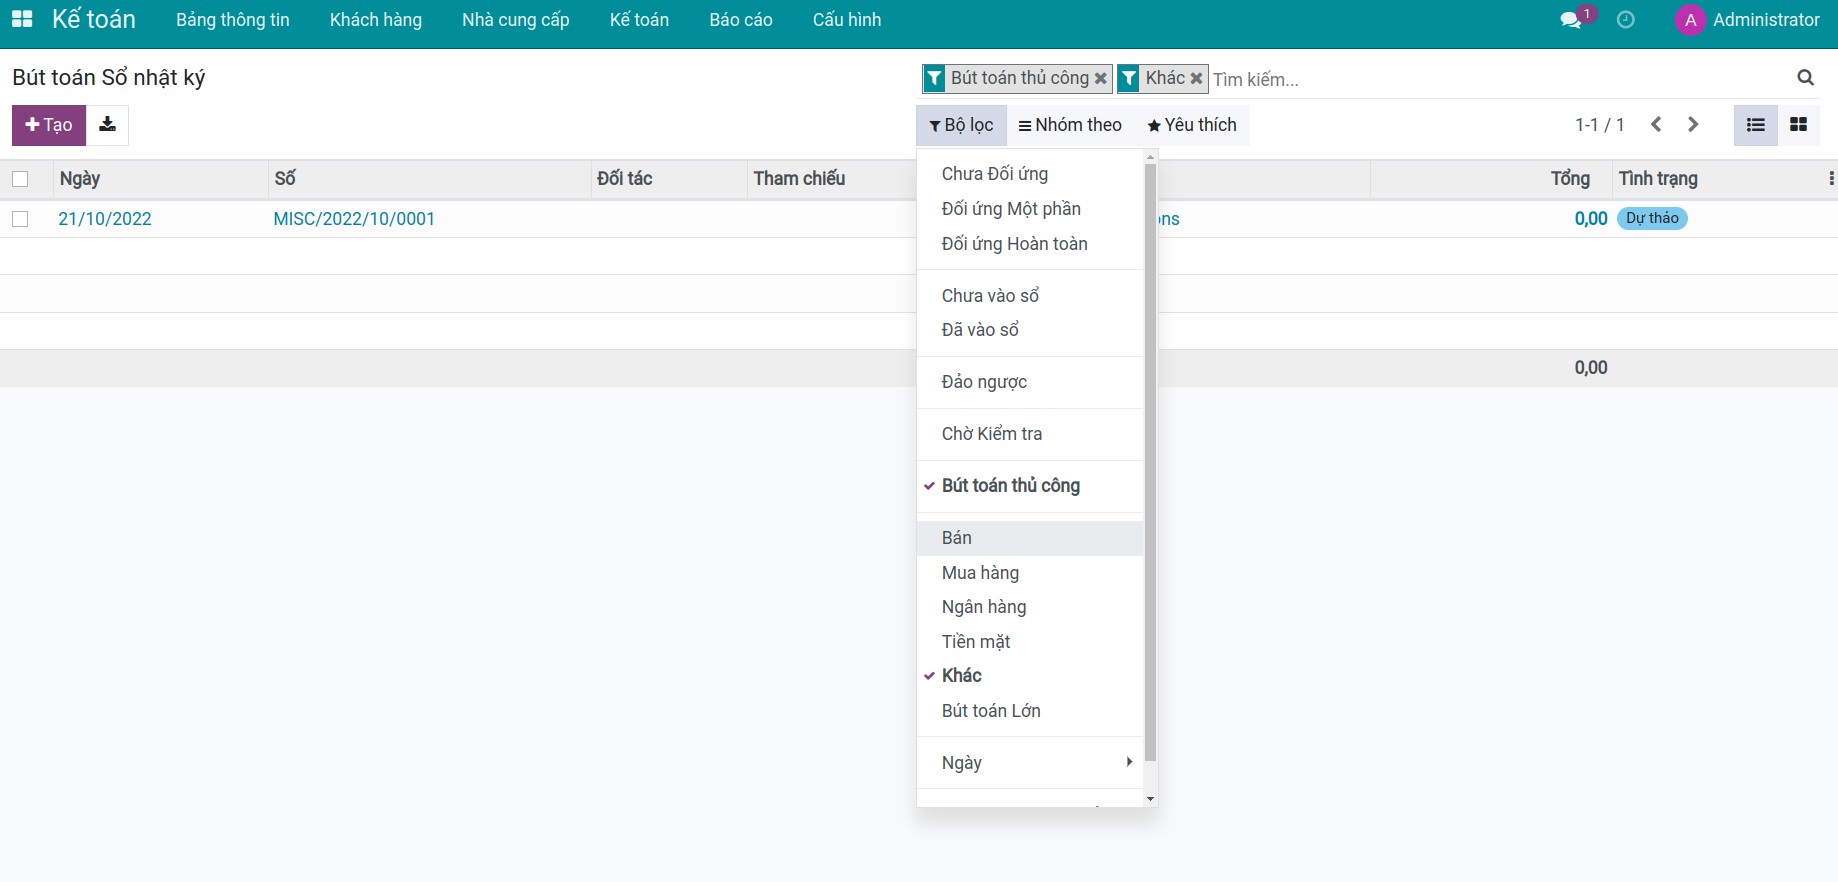This screenshot has width=1838, height=882.
Task: Click the Tìm kiếm search field
Action: pos(1490,79)
